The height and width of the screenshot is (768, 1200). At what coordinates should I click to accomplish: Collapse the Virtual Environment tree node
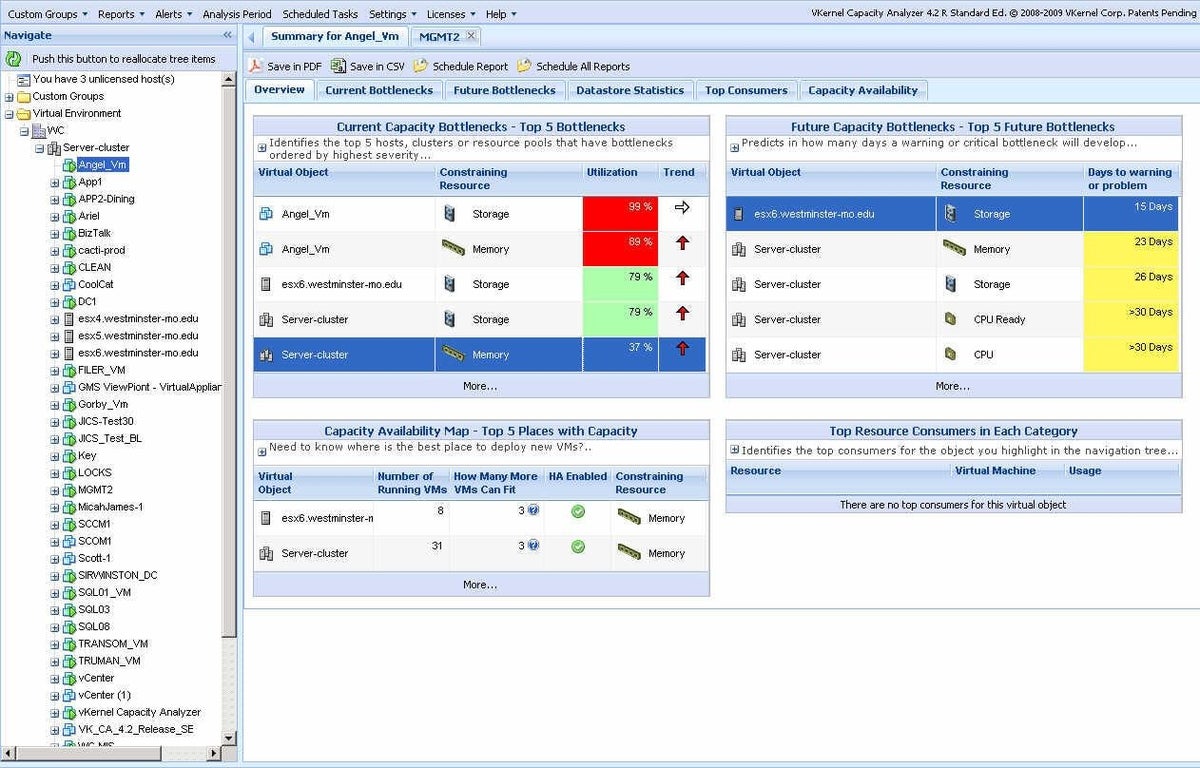coord(9,114)
